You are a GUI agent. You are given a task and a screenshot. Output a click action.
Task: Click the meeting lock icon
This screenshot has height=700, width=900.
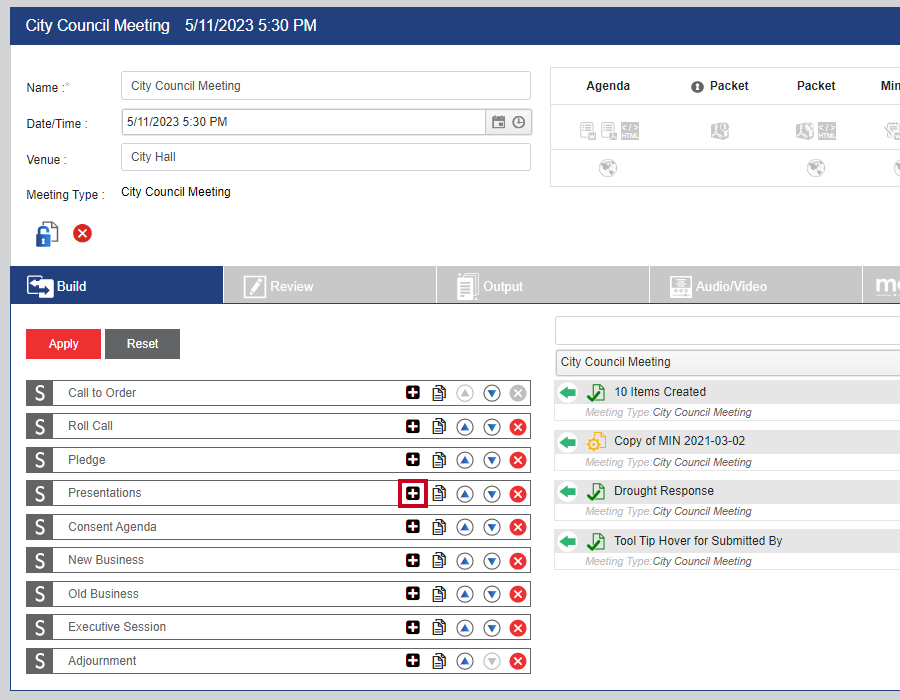coord(47,234)
